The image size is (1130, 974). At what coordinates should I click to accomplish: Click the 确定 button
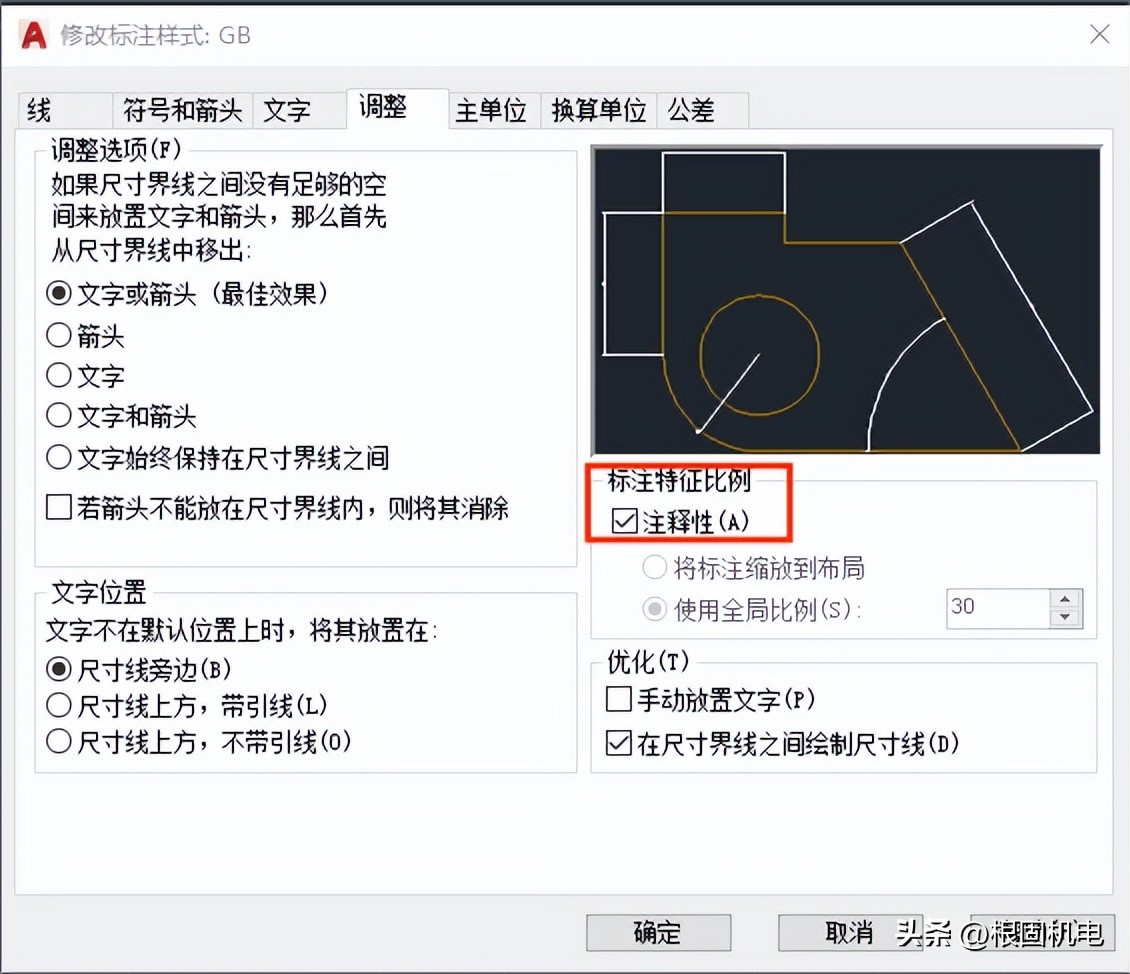[x=658, y=932]
